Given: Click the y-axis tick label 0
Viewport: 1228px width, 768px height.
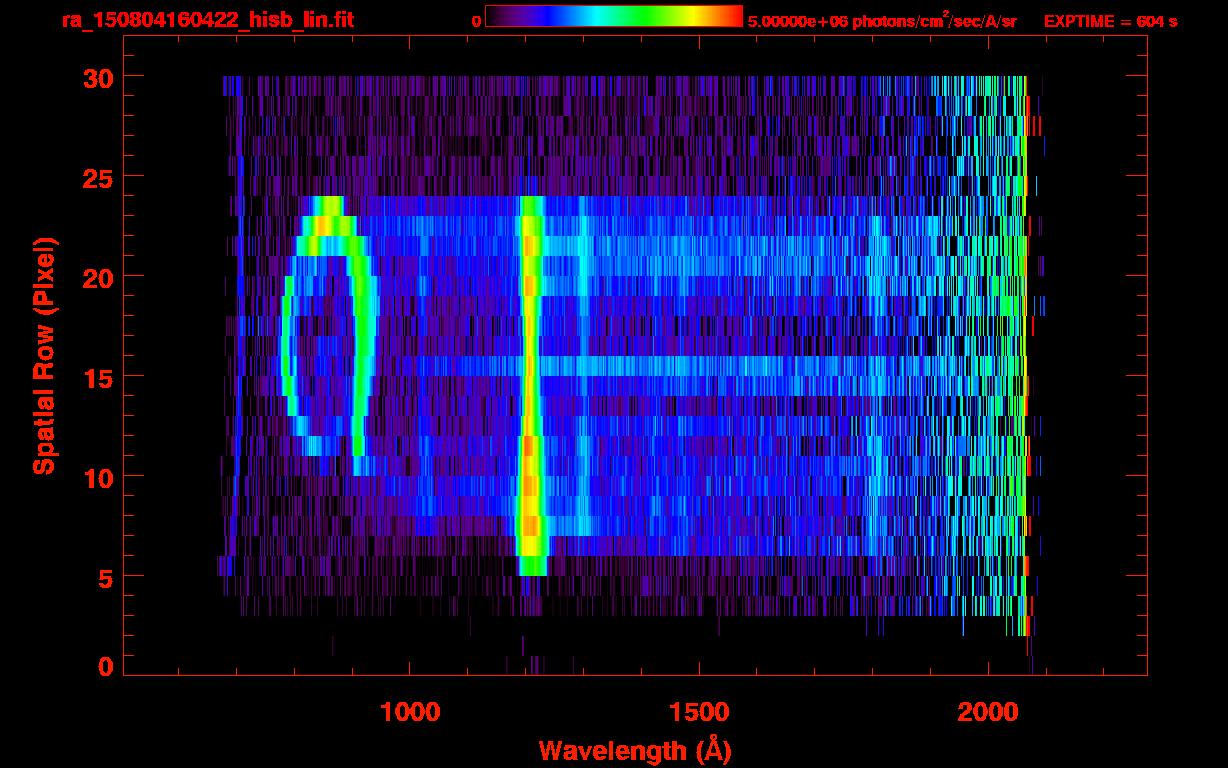Looking at the screenshot, I should 104,667.
